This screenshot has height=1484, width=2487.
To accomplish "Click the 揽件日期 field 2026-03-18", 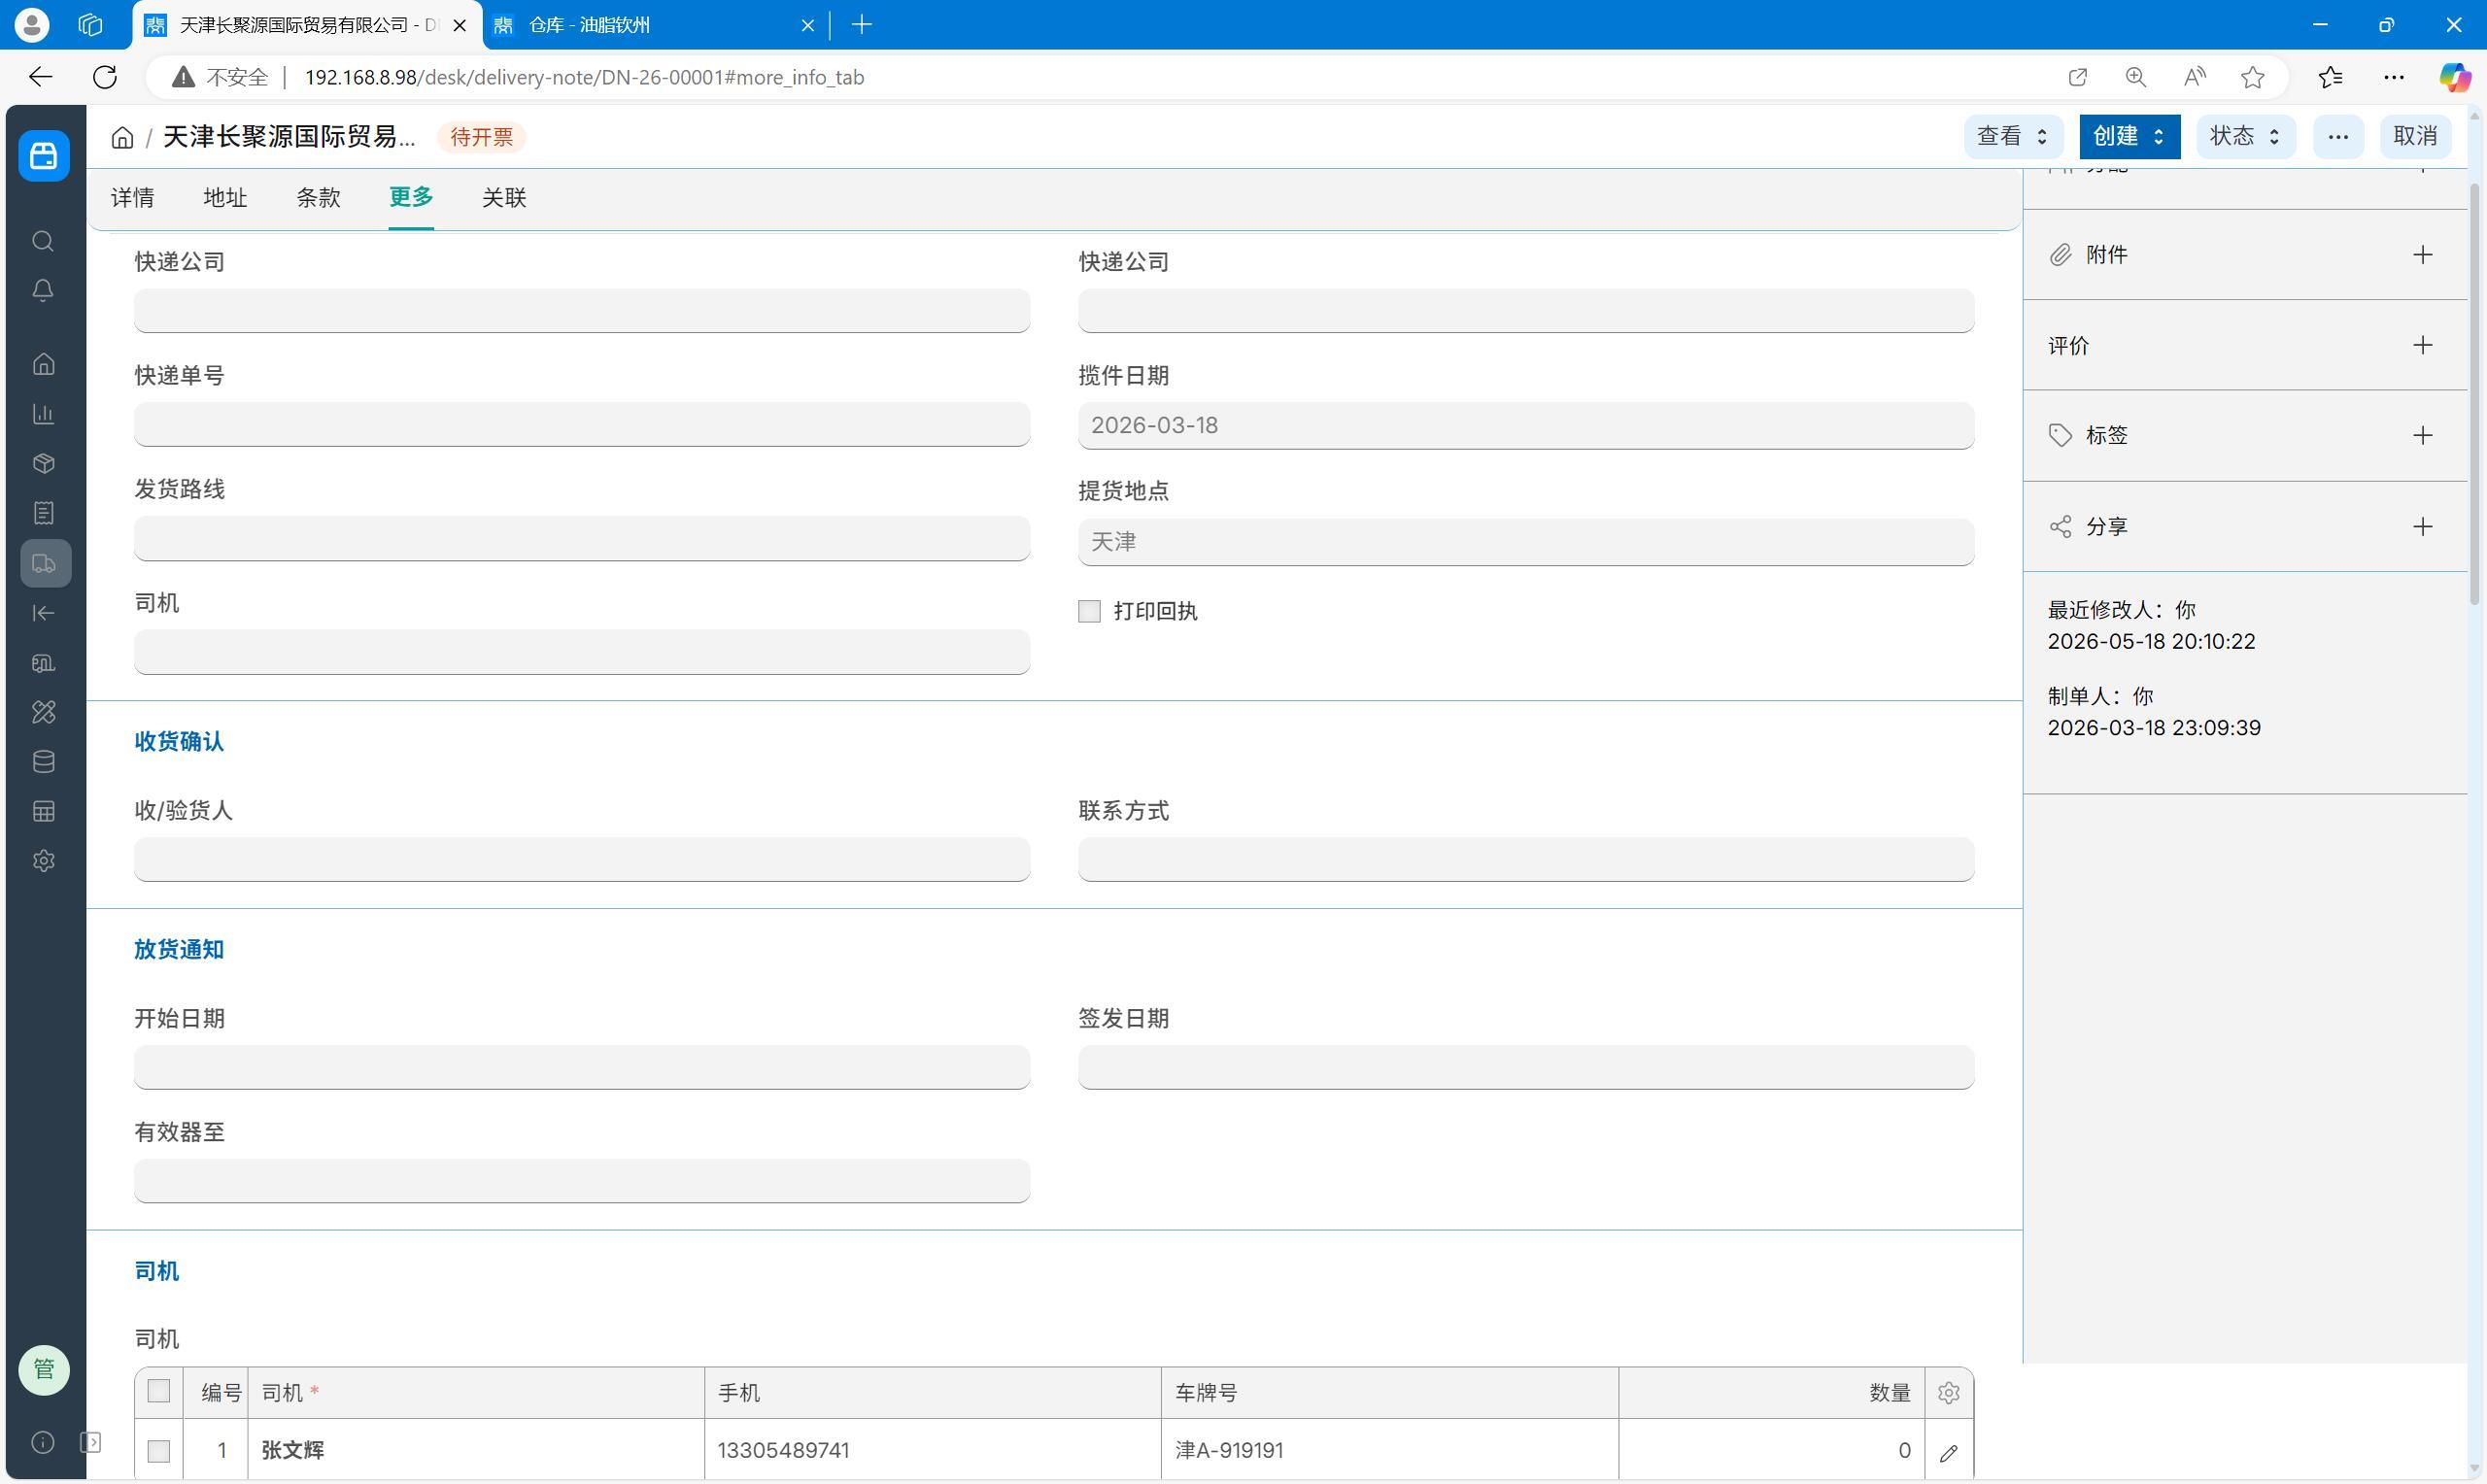I will coord(1526,425).
